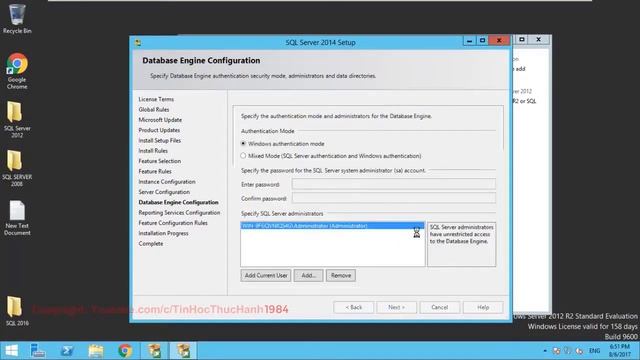The height and width of the screenshot is (360, 640).
Task: Select Feature Selection step
Action: coord(160,161)
